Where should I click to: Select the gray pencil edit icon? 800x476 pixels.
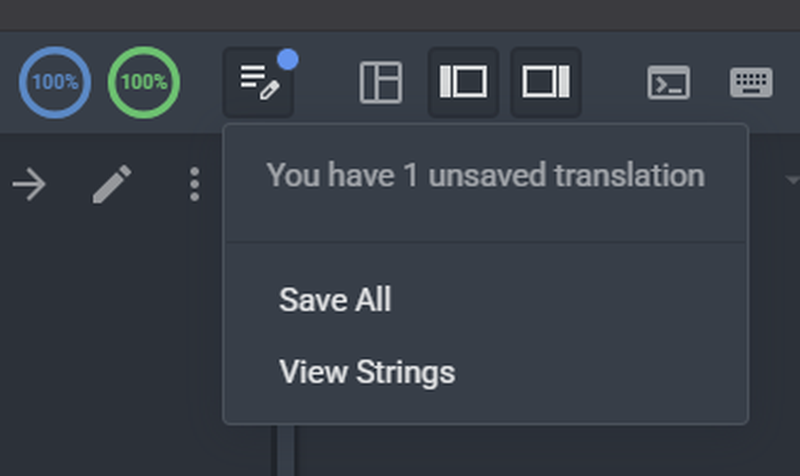coord(112,184)
